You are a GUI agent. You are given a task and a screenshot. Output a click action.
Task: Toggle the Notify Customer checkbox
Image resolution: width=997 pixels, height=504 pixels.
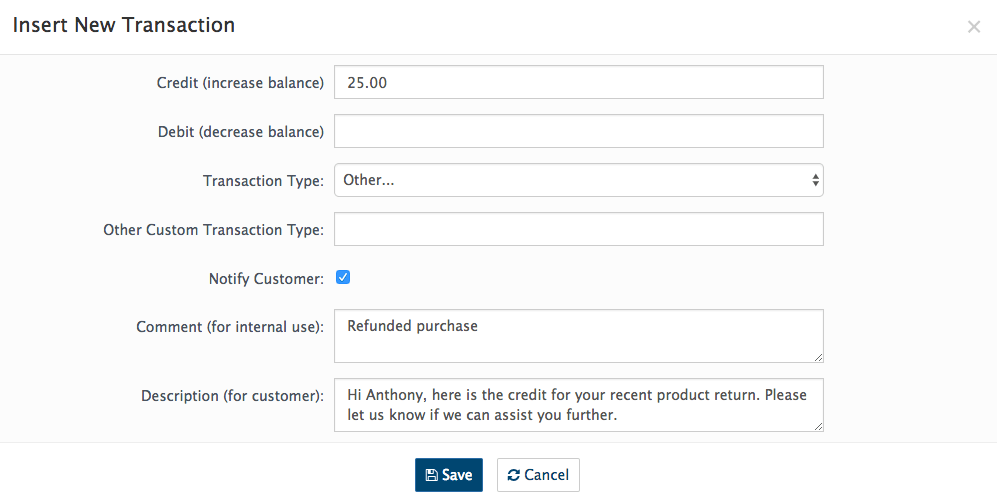pyautogui.click(x=343, y=277)
